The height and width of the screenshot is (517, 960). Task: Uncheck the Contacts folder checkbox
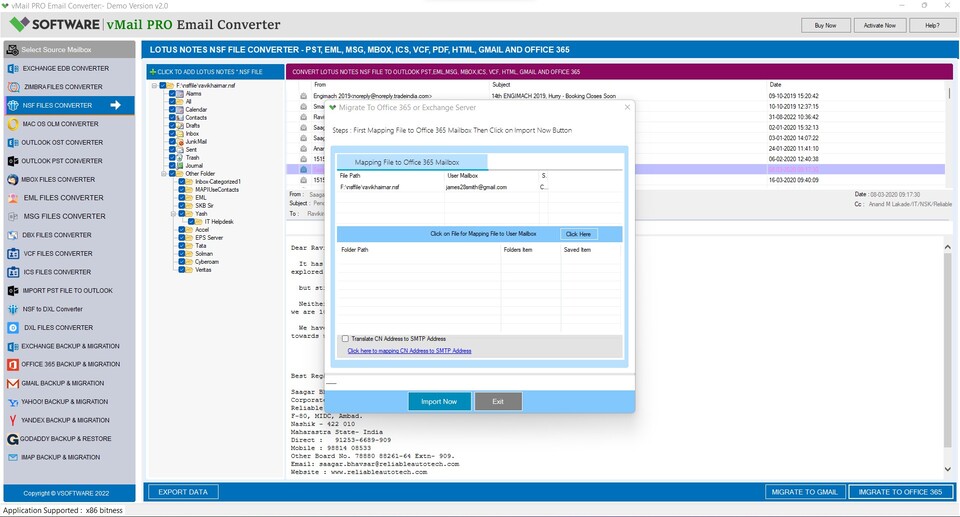point(172,118)
